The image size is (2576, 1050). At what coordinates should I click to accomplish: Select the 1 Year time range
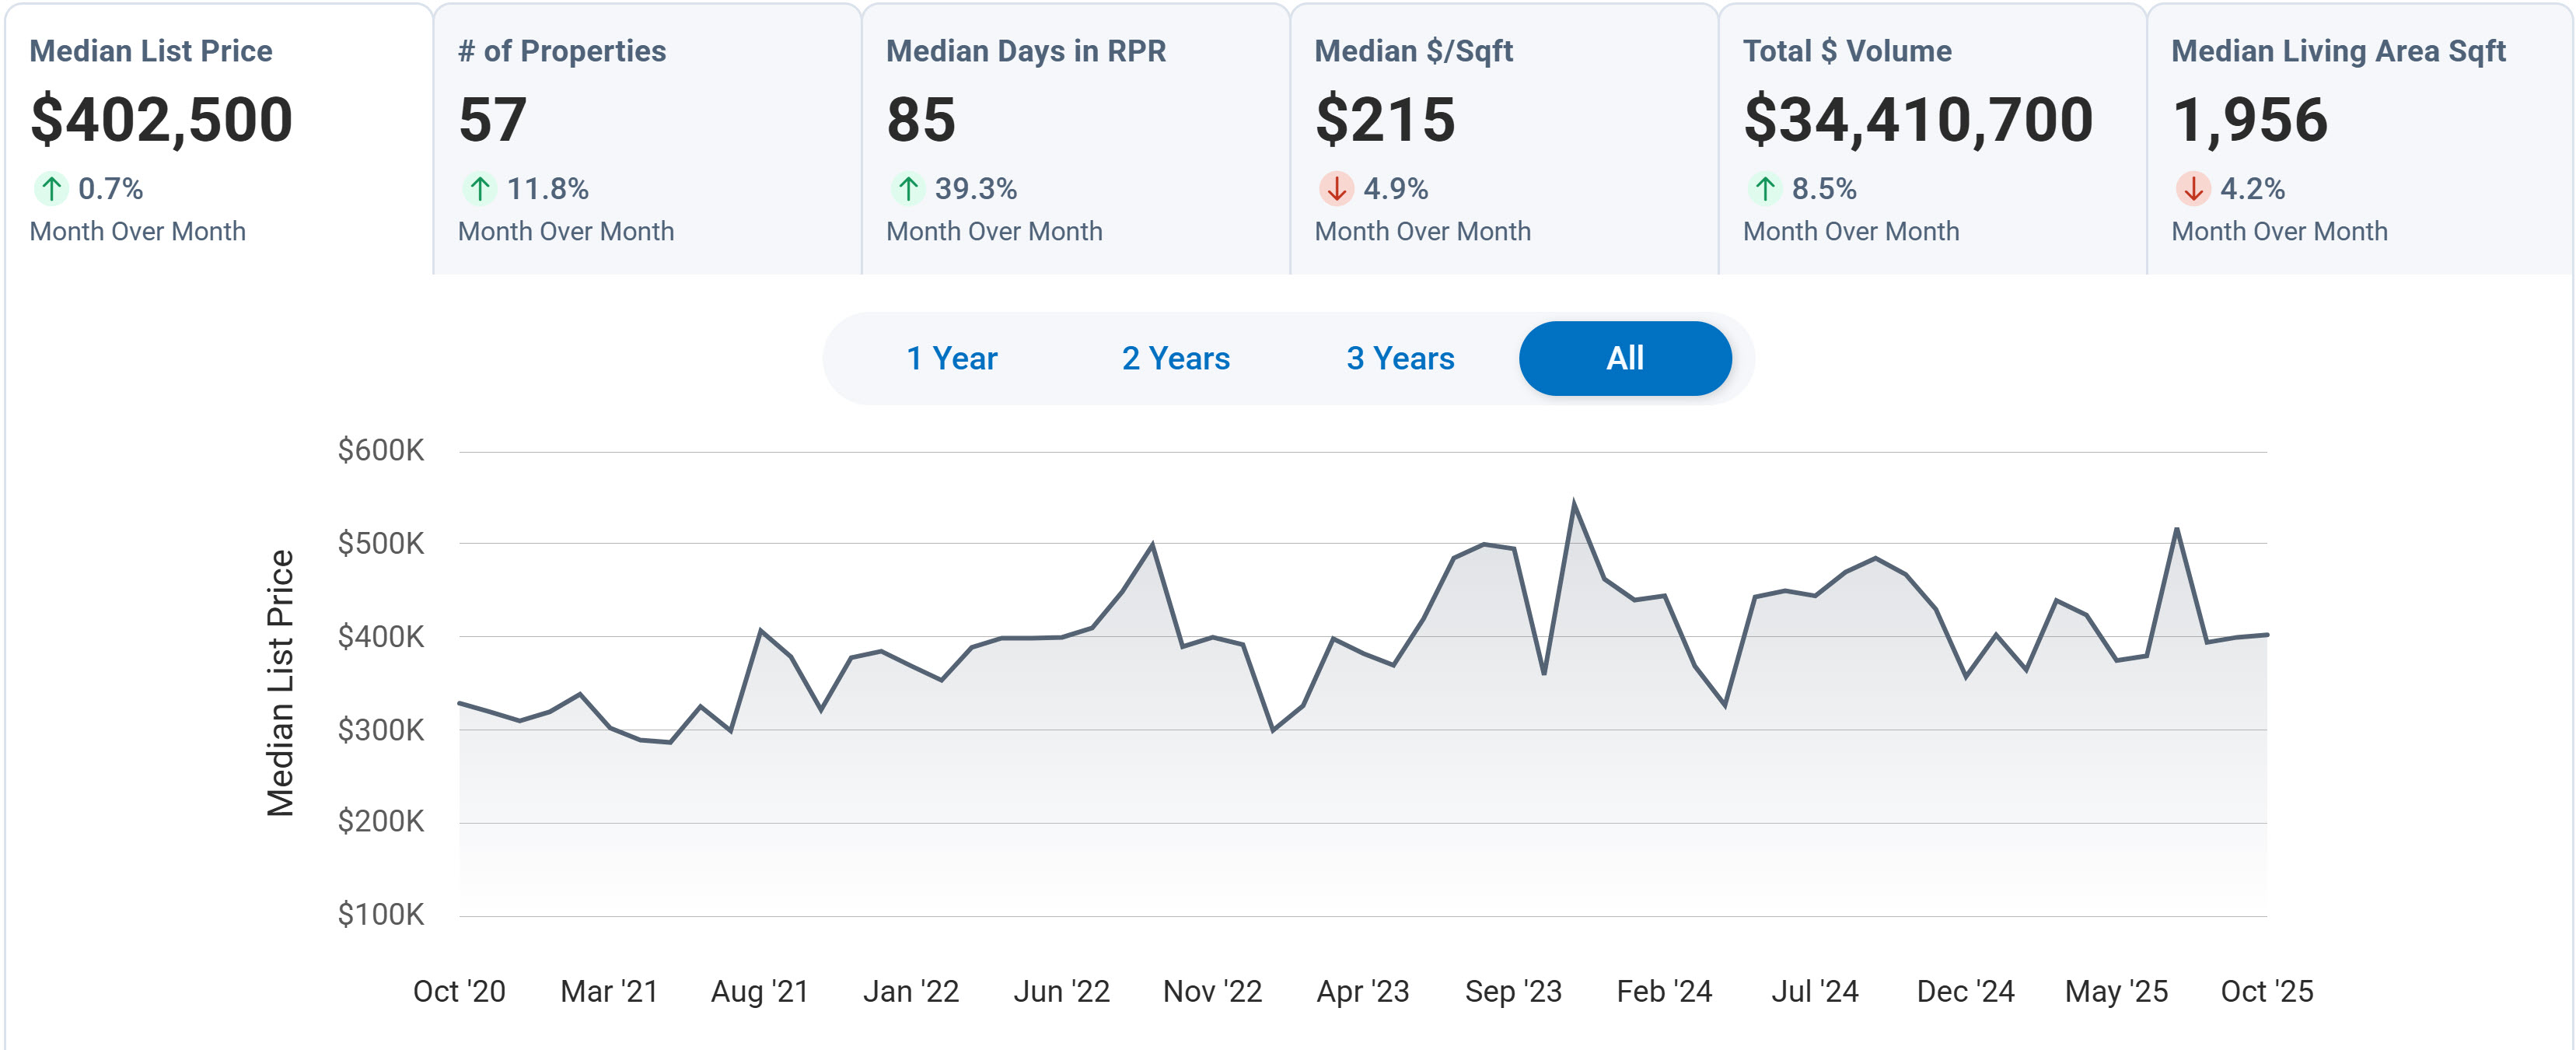pyautogui.click(x=951, y=358)
